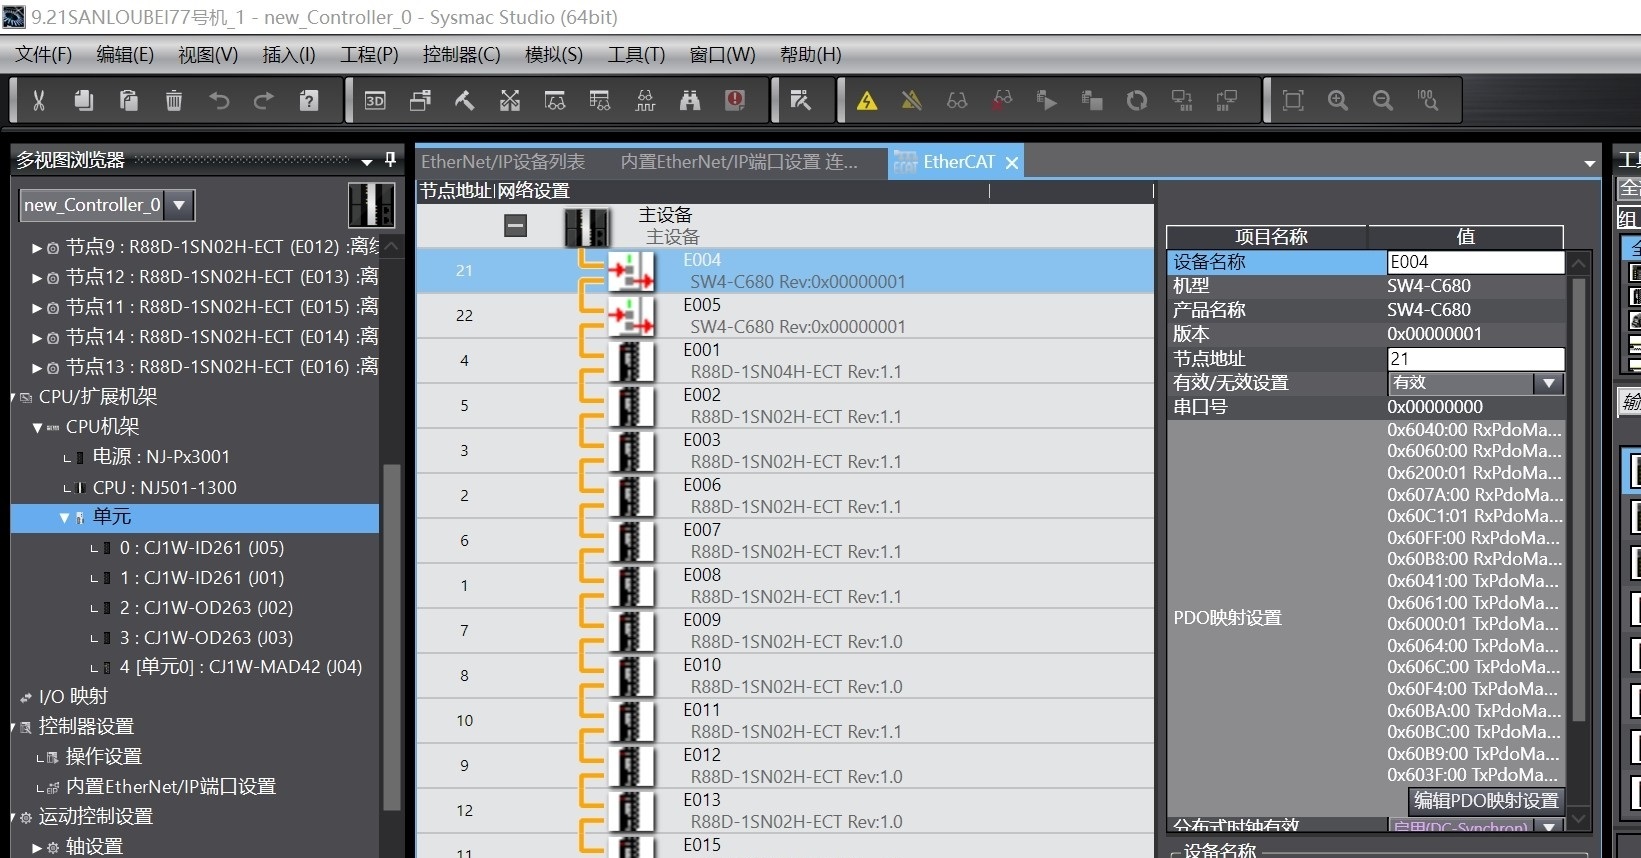Select unit 2 : CJ1W-OD263 (J02)
The image size is (1641, 858).
(x=206, y=608)
